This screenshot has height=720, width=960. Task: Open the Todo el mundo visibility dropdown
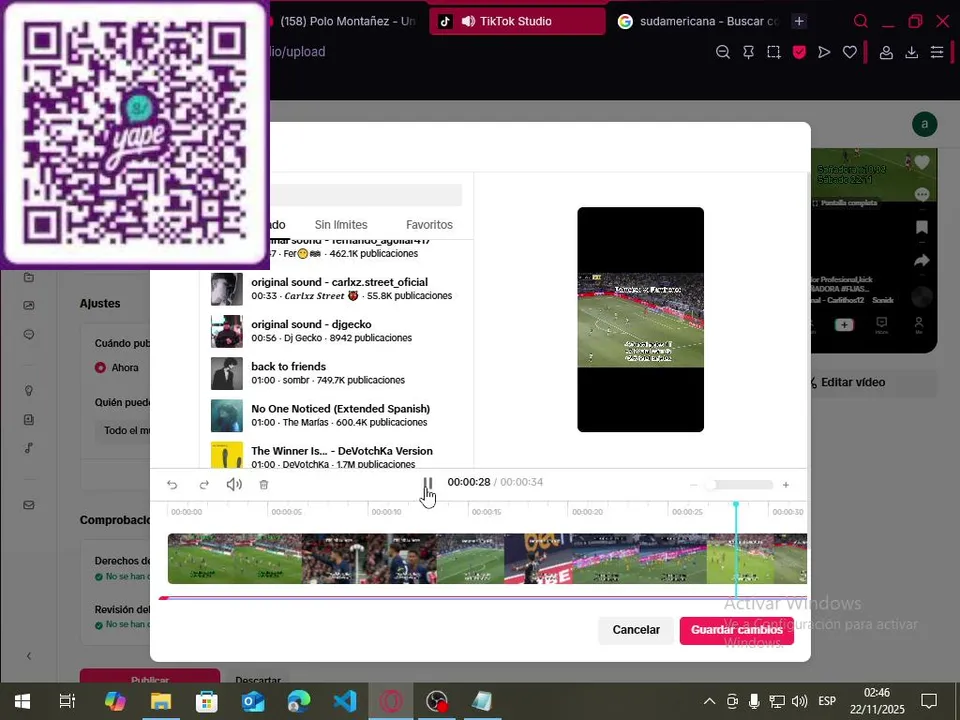(x=124, y=430)
